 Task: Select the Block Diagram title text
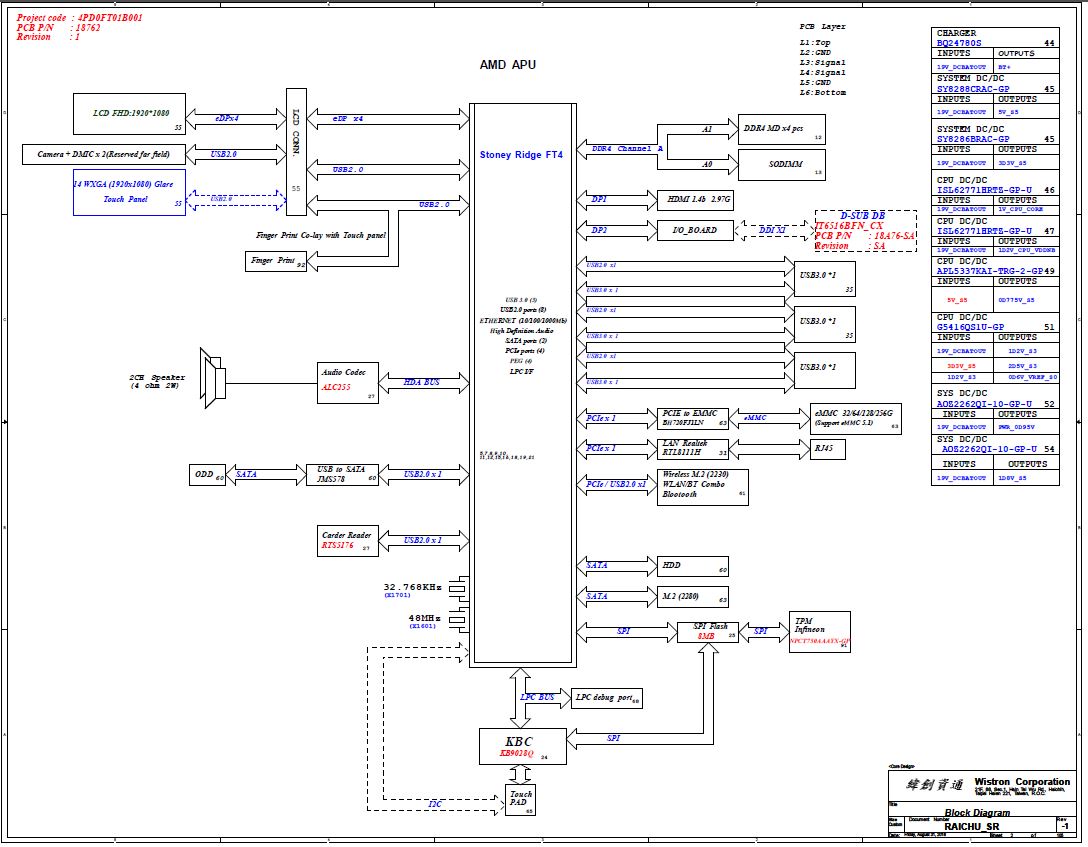(977, 812)
